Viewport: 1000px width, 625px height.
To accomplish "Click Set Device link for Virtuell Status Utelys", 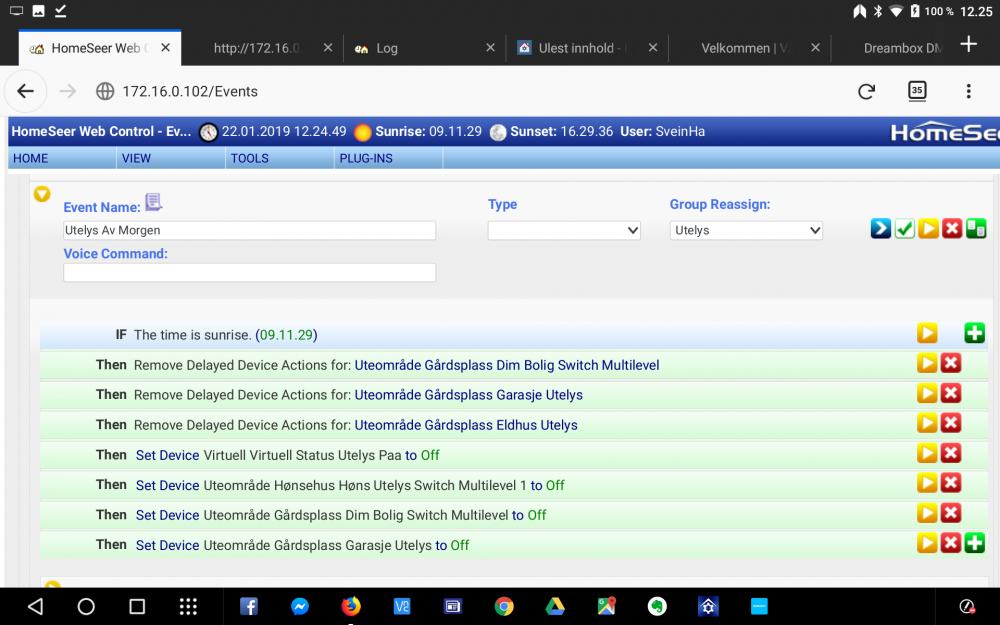I will coord(167,455).
